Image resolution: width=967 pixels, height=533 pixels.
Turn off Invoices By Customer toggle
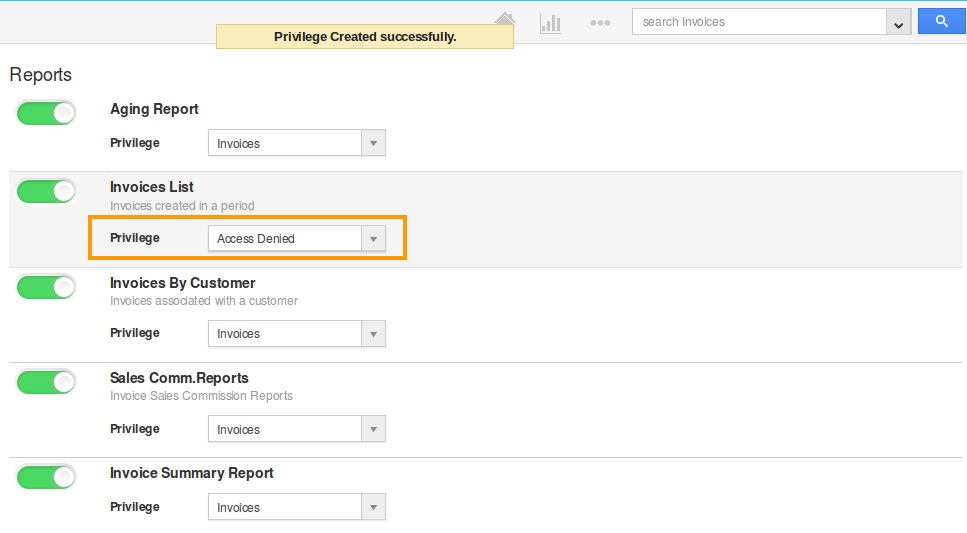pyautogui.click(x=46, y=287)
